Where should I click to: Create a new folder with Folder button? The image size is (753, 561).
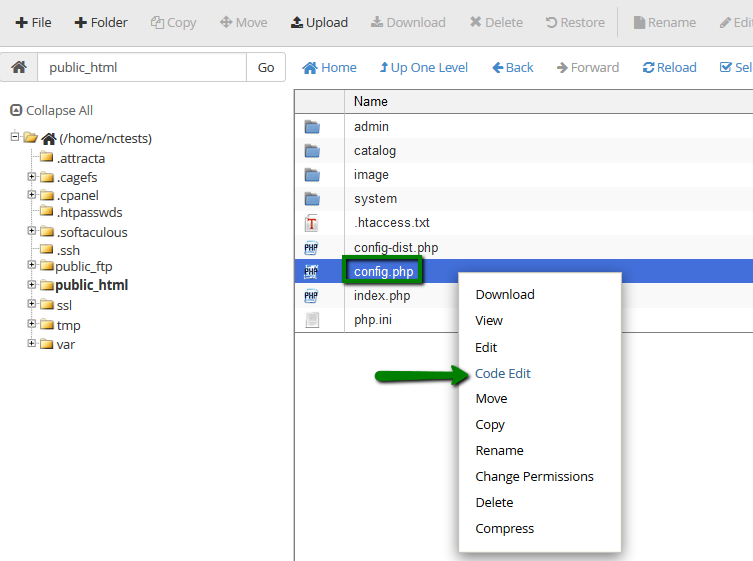coord(101,22)
